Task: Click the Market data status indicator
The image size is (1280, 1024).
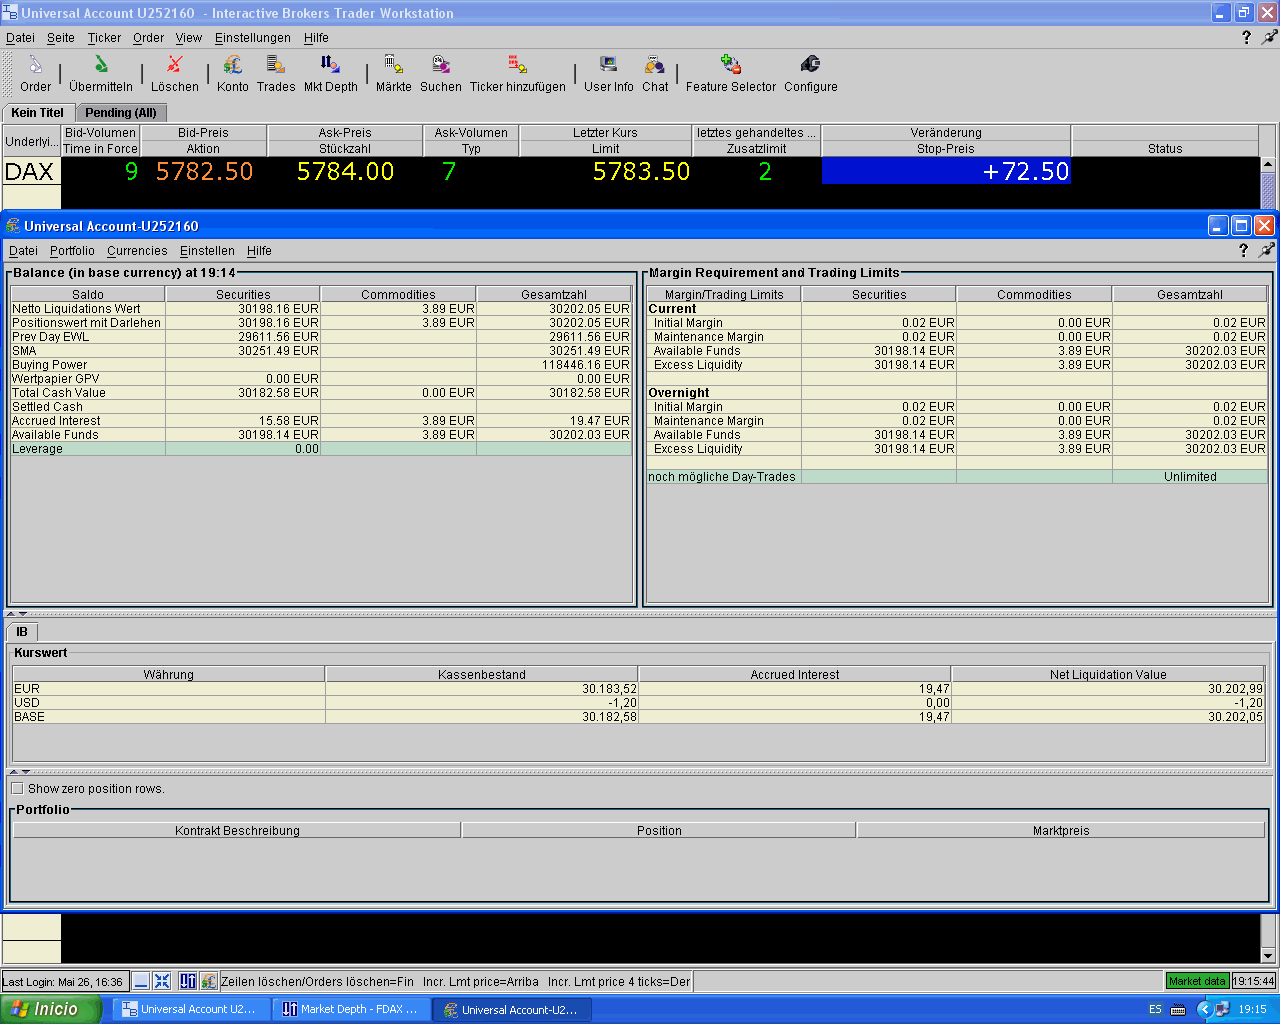Action: pyautogui.click(x=1197, y=981)
